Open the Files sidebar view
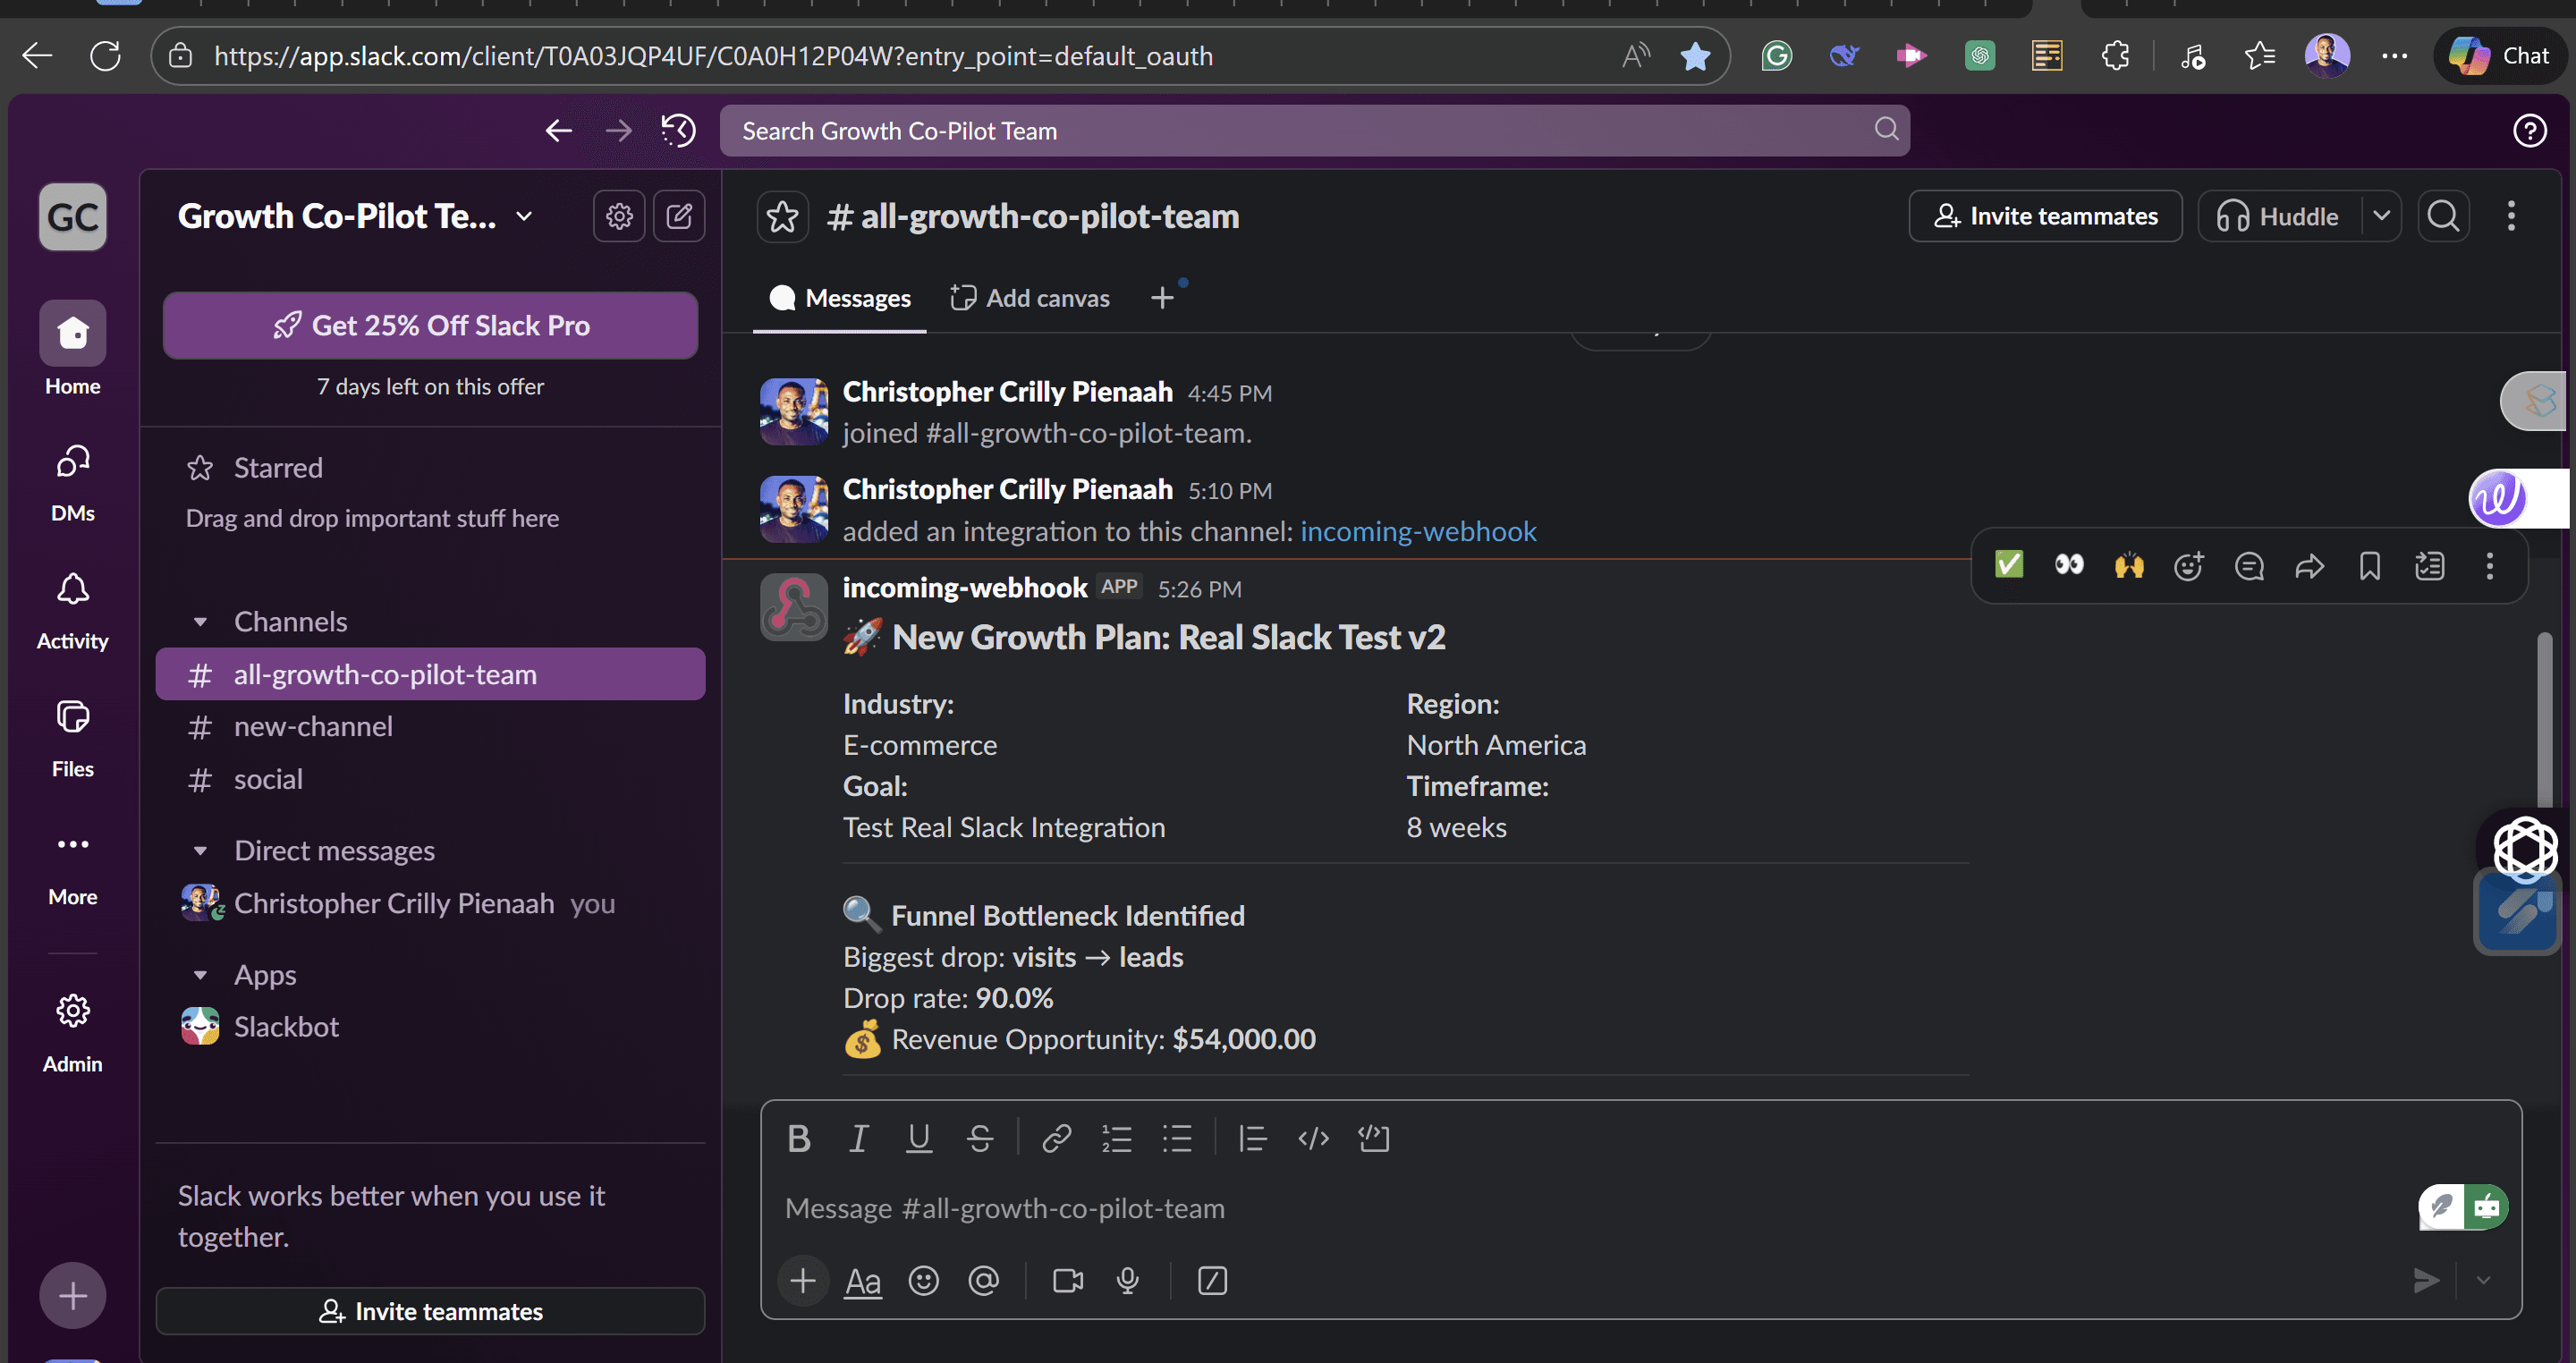This screenshot has height=1363, width=2576. pos(73,739)
